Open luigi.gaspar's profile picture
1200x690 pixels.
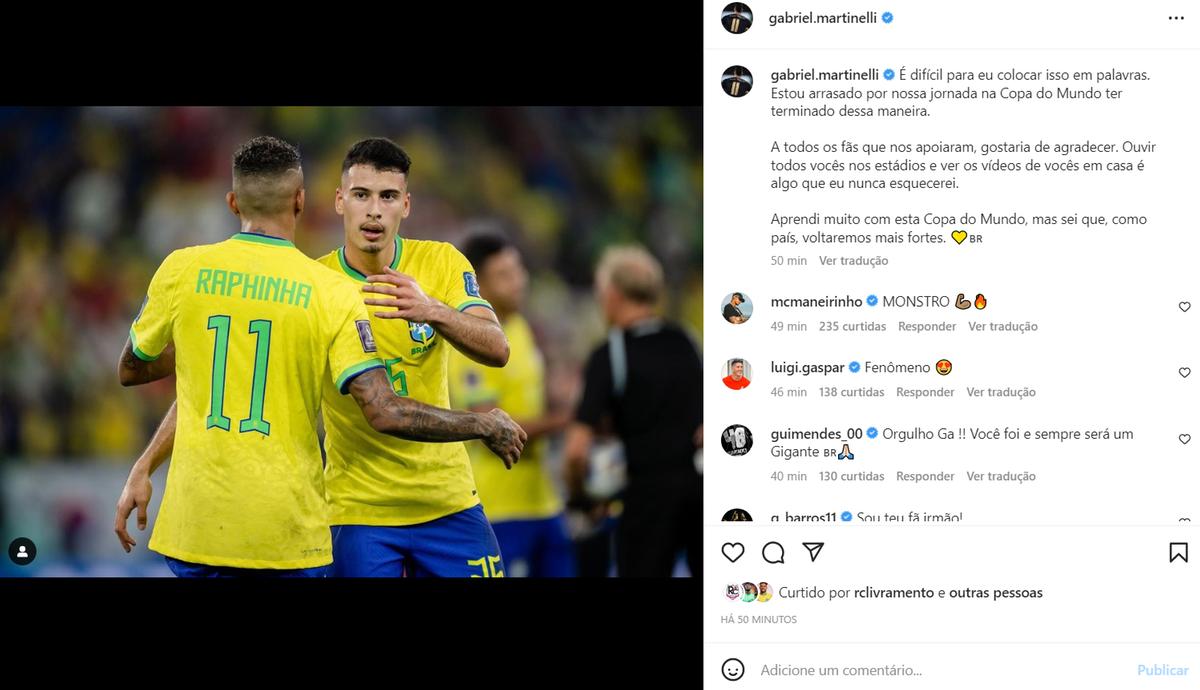737,374
